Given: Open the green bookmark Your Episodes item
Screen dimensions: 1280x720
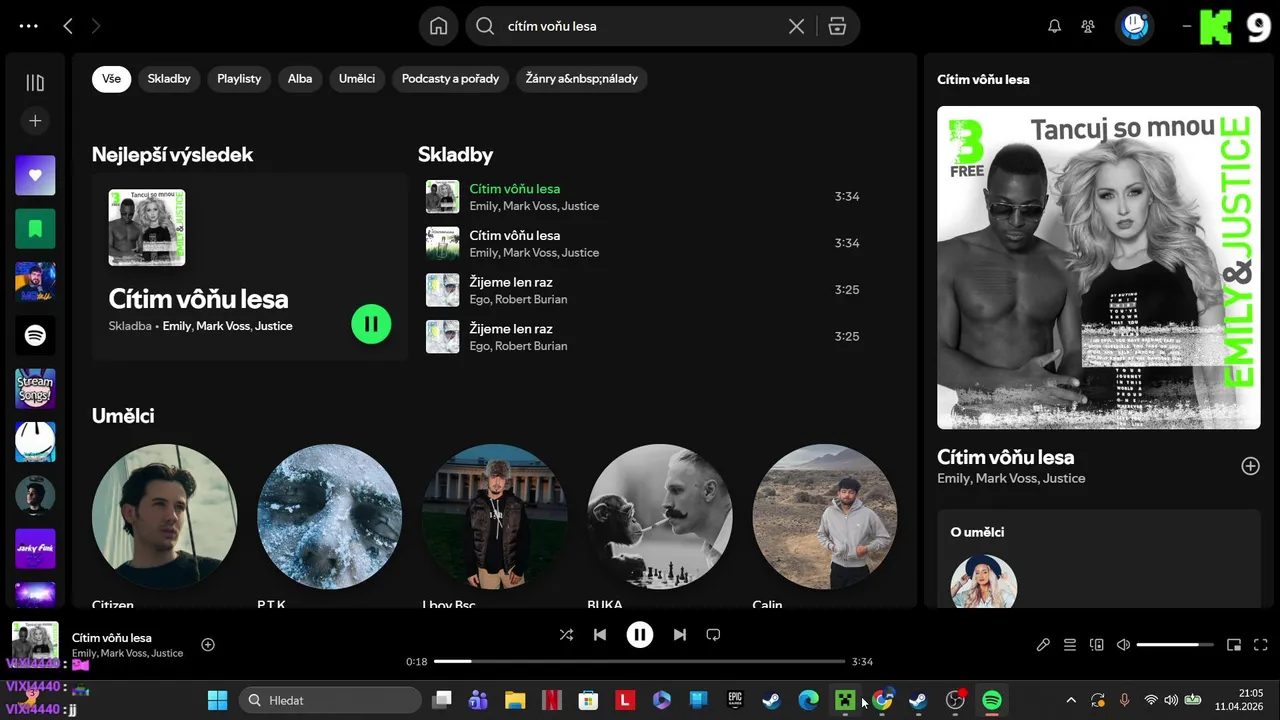Looking at the screenshot, I should pos(35,229).
